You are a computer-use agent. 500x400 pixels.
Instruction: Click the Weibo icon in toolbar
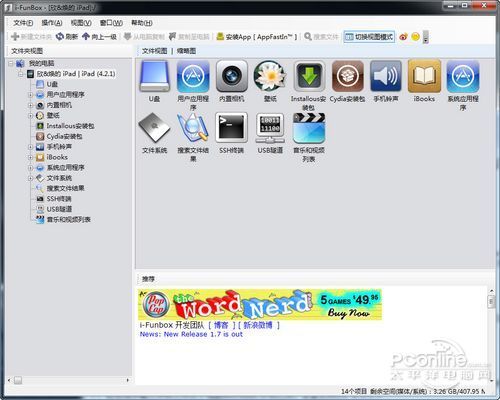pos(403,37)
